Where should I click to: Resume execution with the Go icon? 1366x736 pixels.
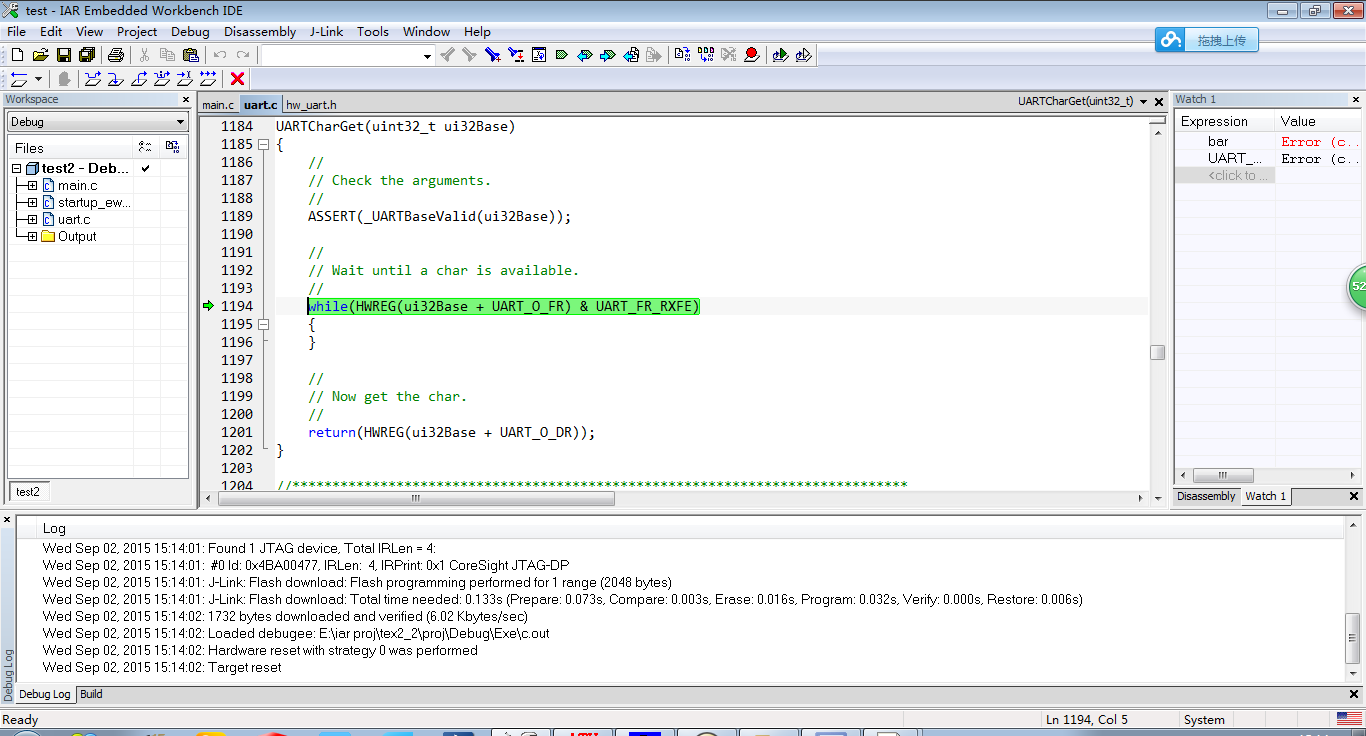tap(208, 79)
